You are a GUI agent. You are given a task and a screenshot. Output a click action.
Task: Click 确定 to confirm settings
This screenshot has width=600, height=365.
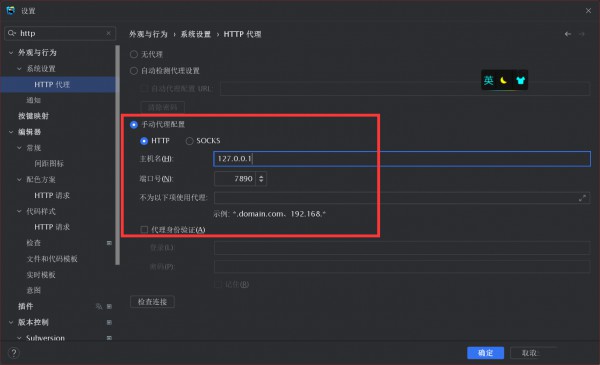pos(485,353)
